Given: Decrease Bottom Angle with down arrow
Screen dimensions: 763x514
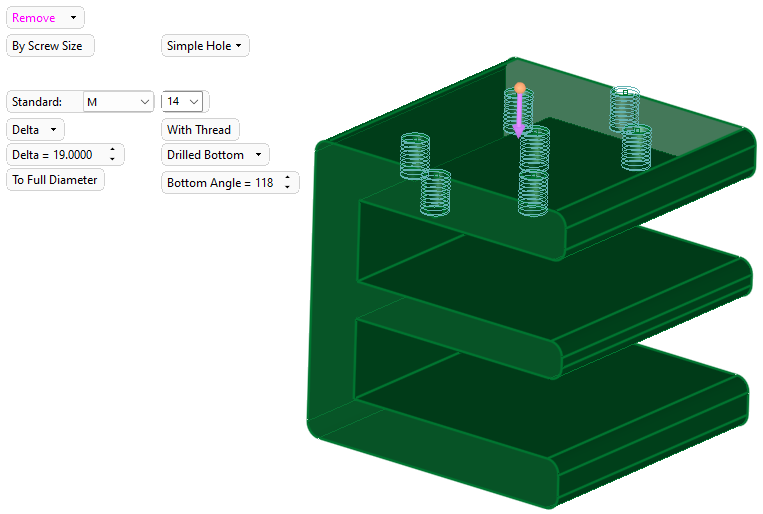Looking at the screenshot, I should 288,188.
